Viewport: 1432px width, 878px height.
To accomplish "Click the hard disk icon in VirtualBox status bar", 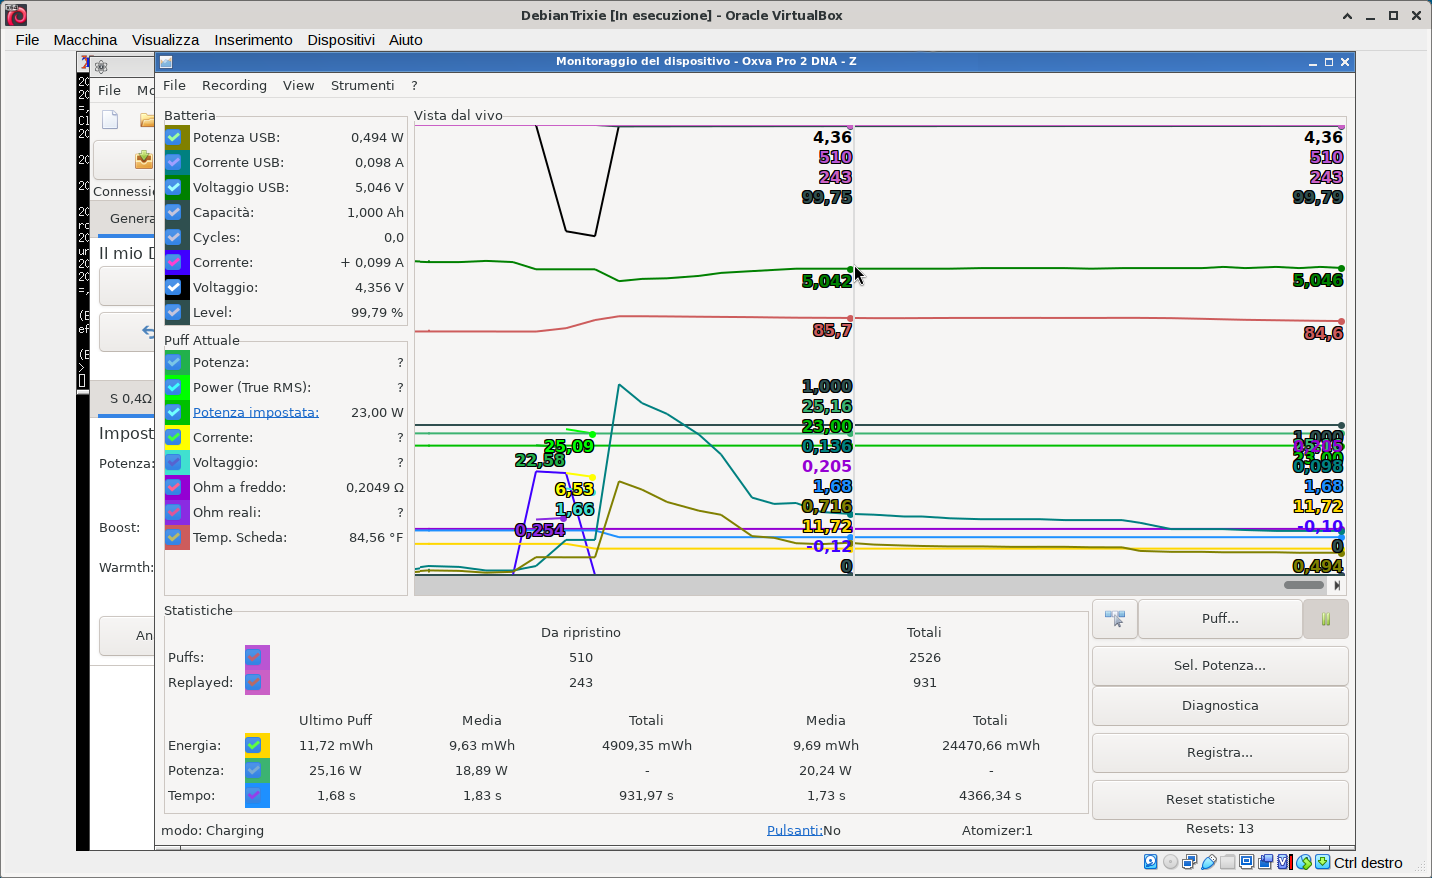I will click(1150, 862).
